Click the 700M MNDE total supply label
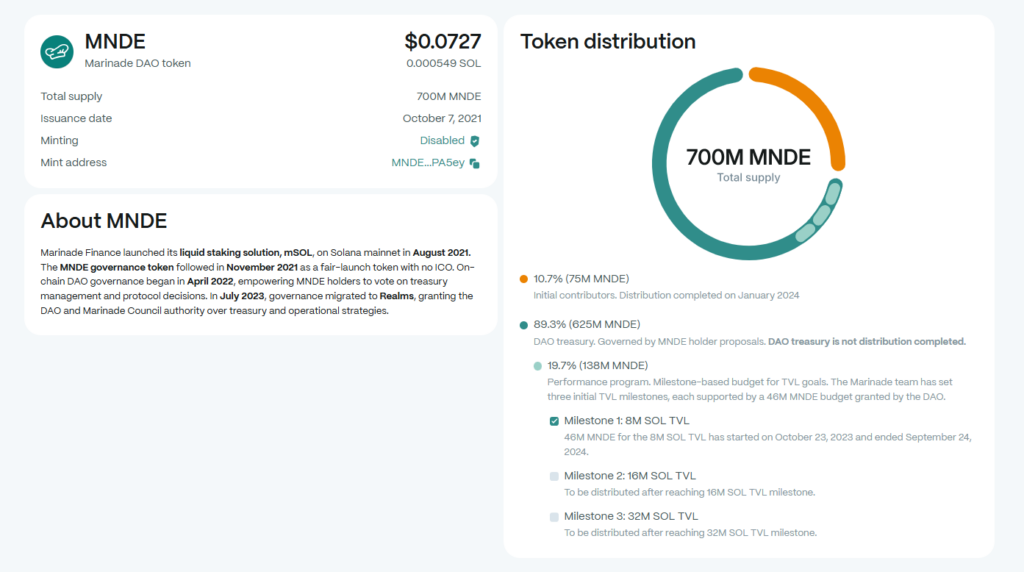This screenshot has width=1024, height=572. tap(748, 158)
